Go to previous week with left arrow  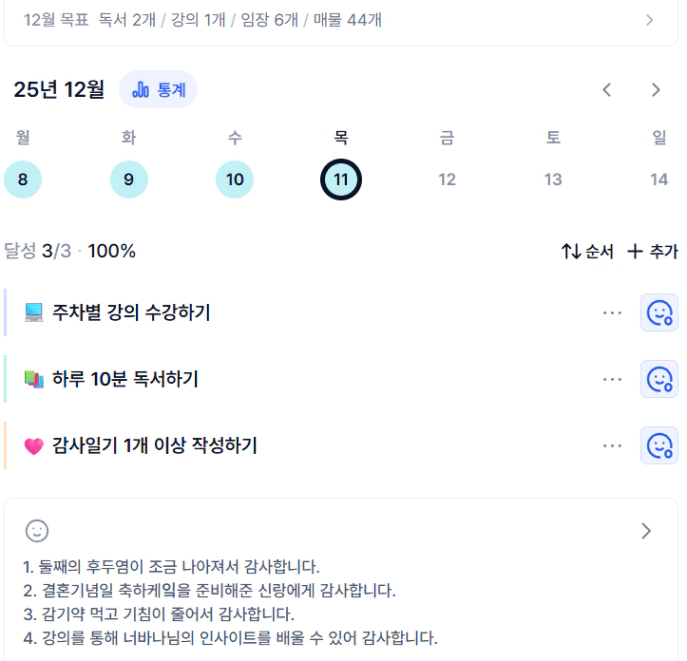(x=607, y=90)
